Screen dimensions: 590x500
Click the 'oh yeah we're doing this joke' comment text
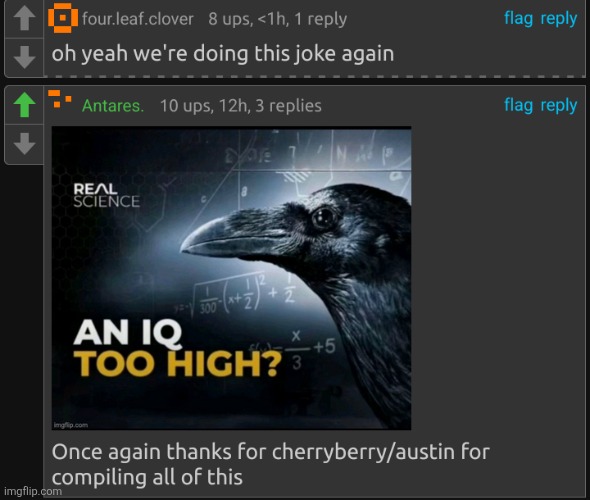(223, 54)
